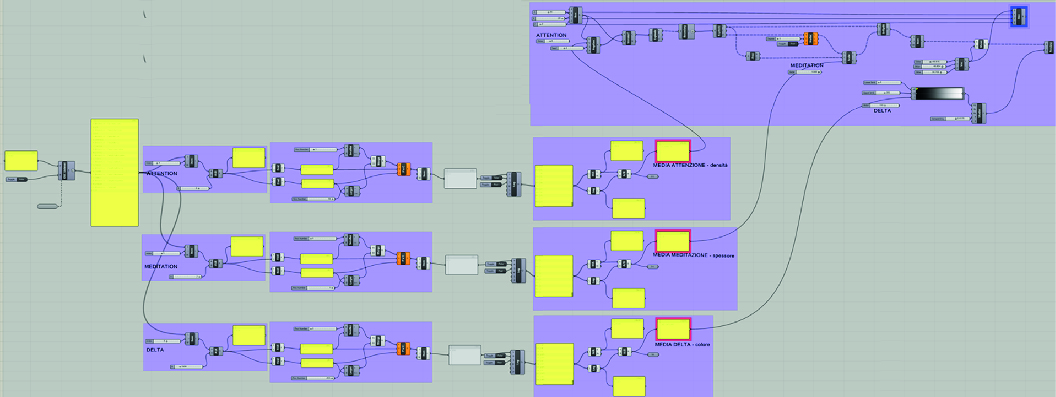Toggle the boolean switch under the leftmost yellow panel

17,179
